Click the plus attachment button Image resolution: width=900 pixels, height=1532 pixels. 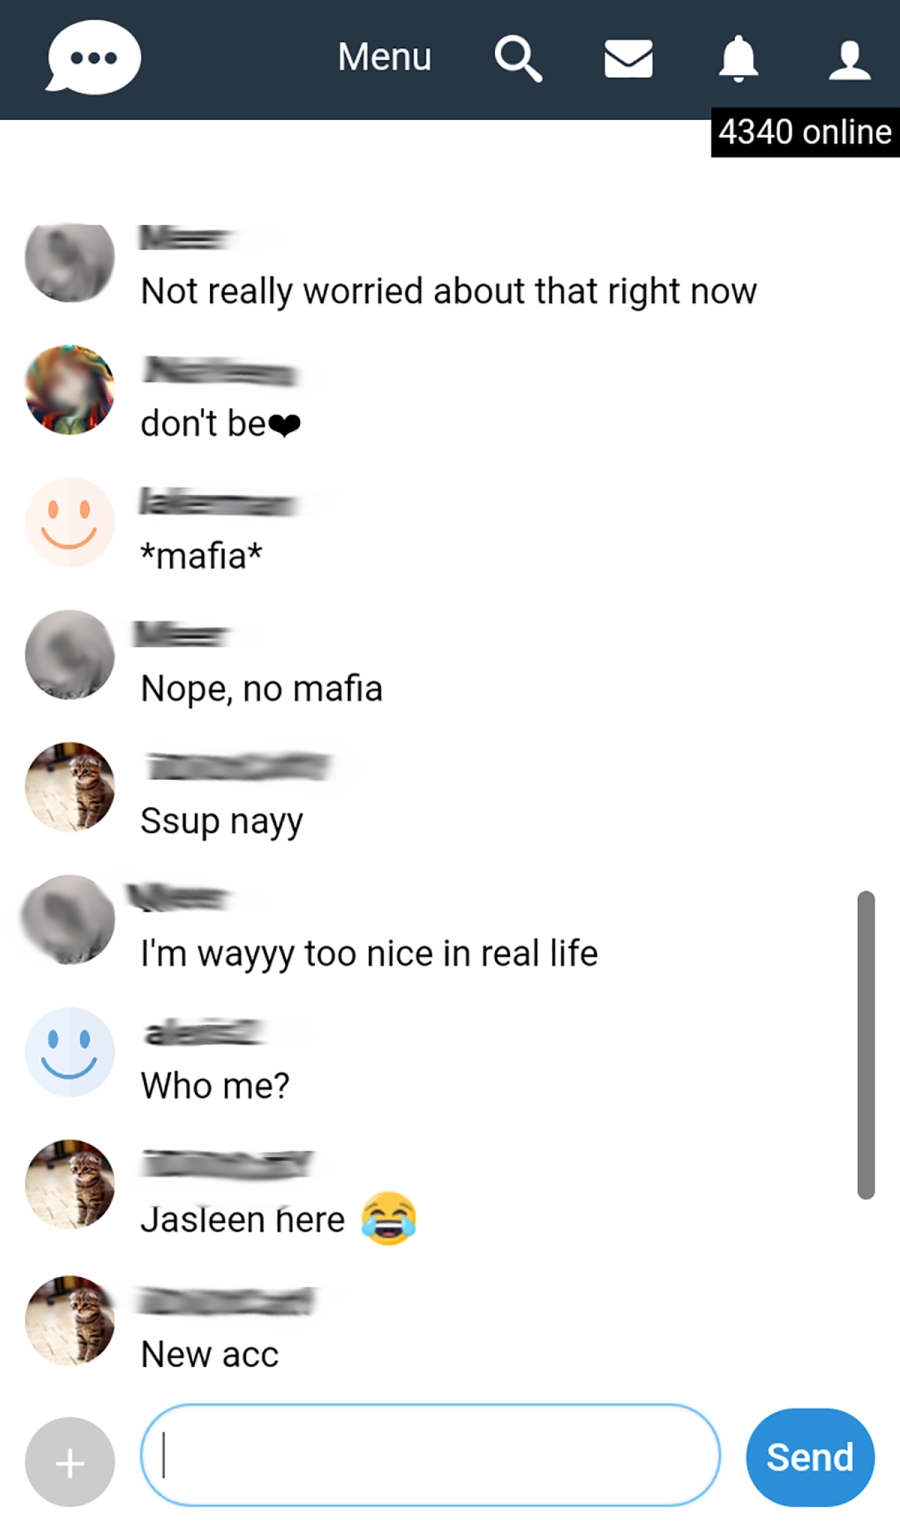70,1462
